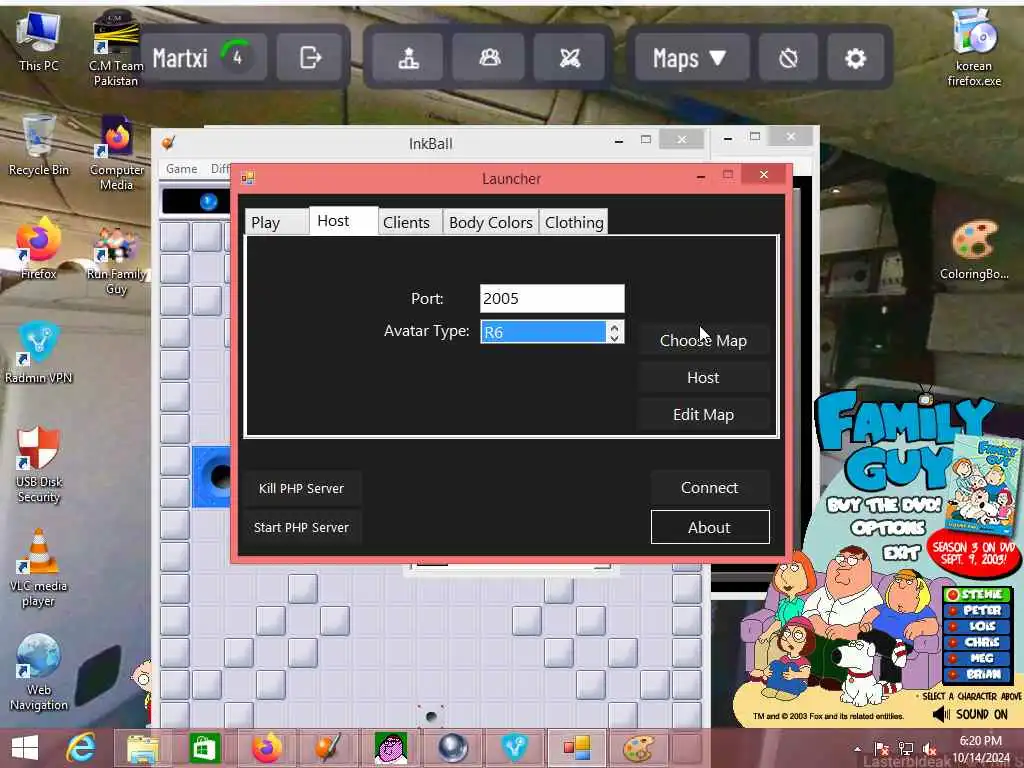1024x768 pixels.
Task: Click the Connect button
Action: (x=710, y=488)
